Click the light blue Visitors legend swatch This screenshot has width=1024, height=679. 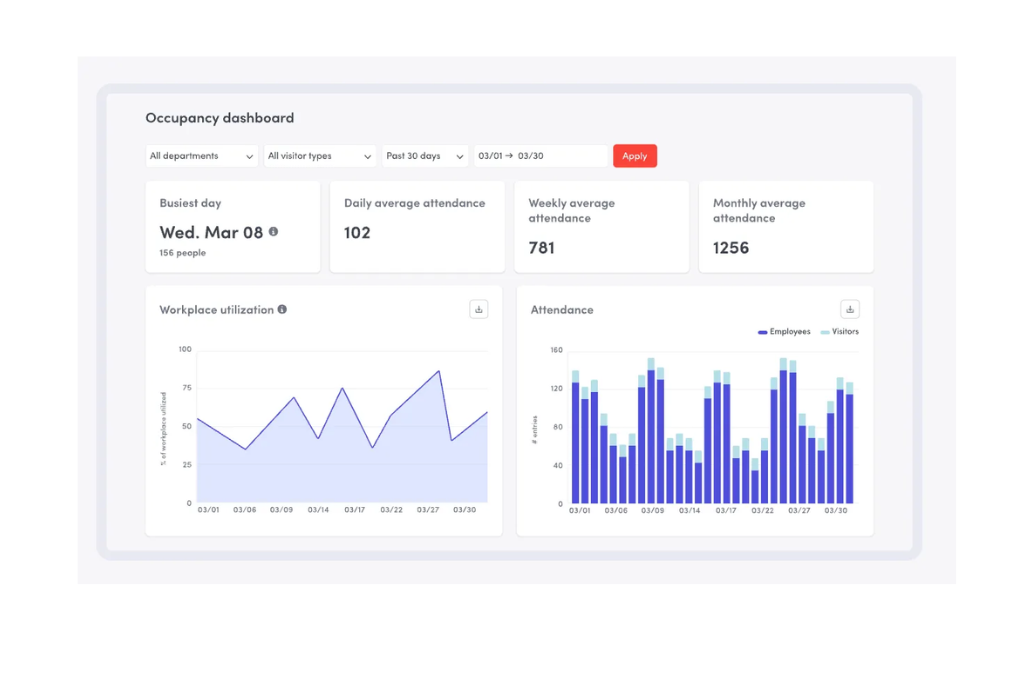point(825,332)
